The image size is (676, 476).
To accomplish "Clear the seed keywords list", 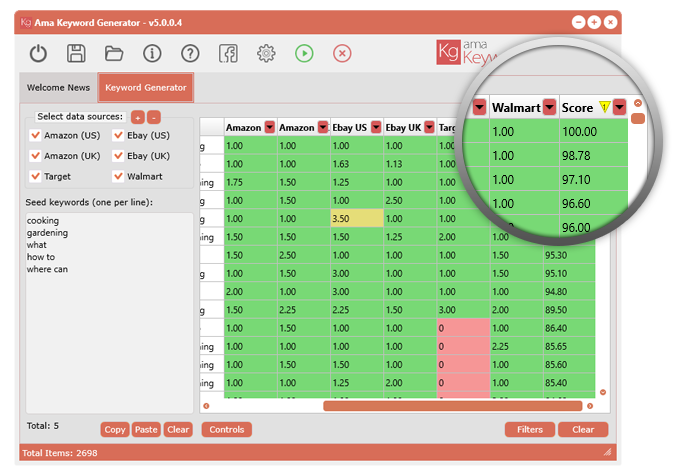I will point(178,429).
